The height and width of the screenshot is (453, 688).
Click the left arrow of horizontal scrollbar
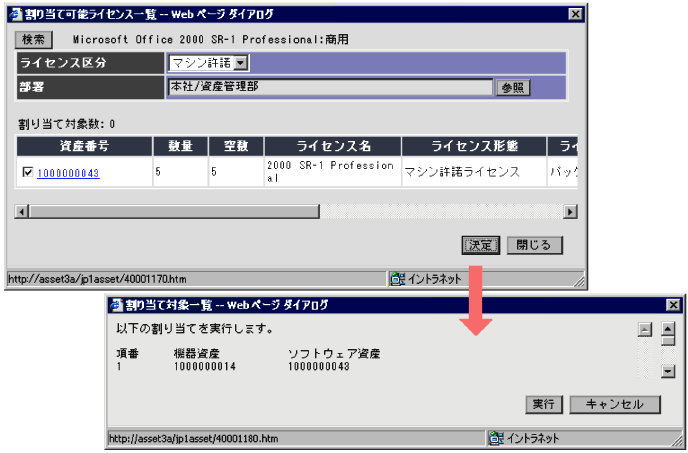click(x=21, y=212)
